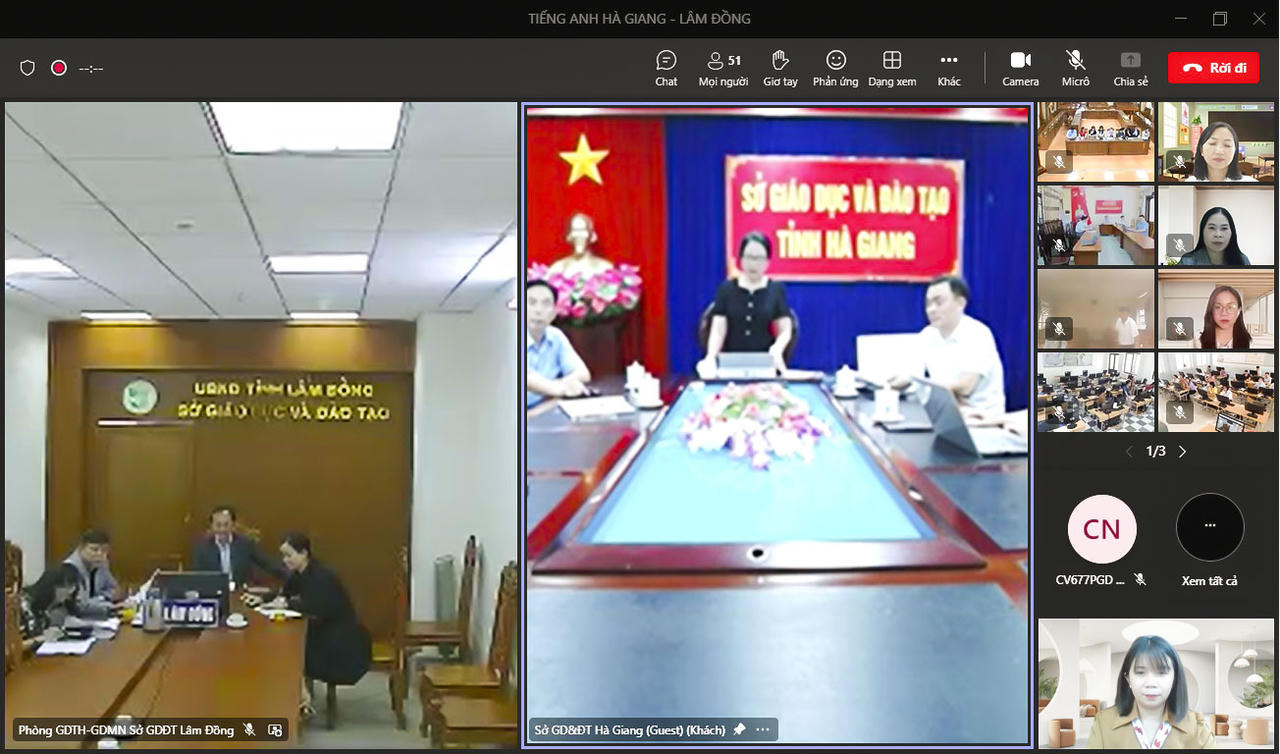
Task: Click the Chia sẻ share screen icon
Action: pyautogui.click(x=1130, y=68)
